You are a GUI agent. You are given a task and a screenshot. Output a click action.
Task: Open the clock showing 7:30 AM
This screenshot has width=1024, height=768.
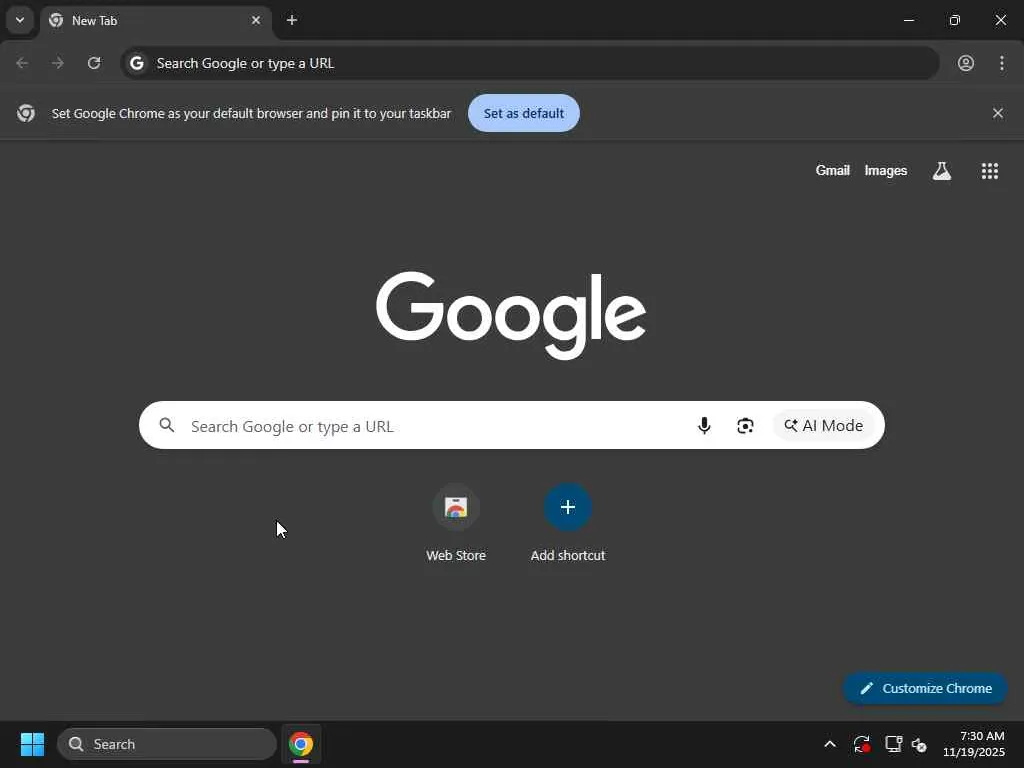(973, 744)
